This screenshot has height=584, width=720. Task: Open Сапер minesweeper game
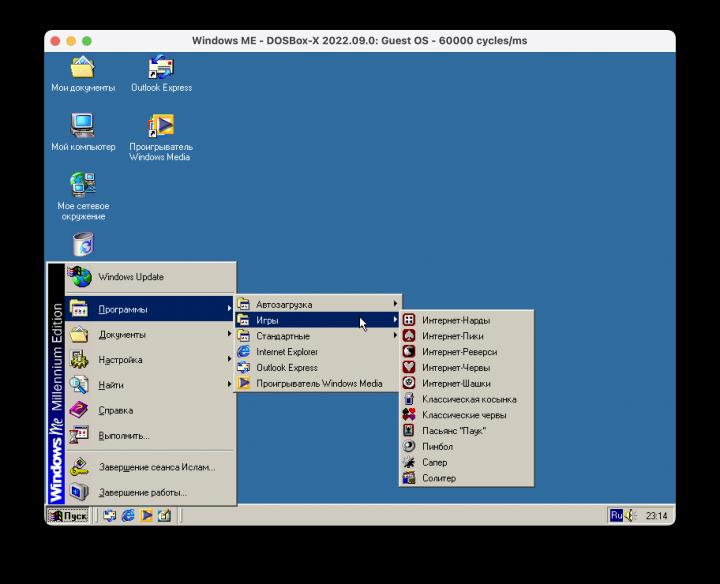[x=434, y=463]
